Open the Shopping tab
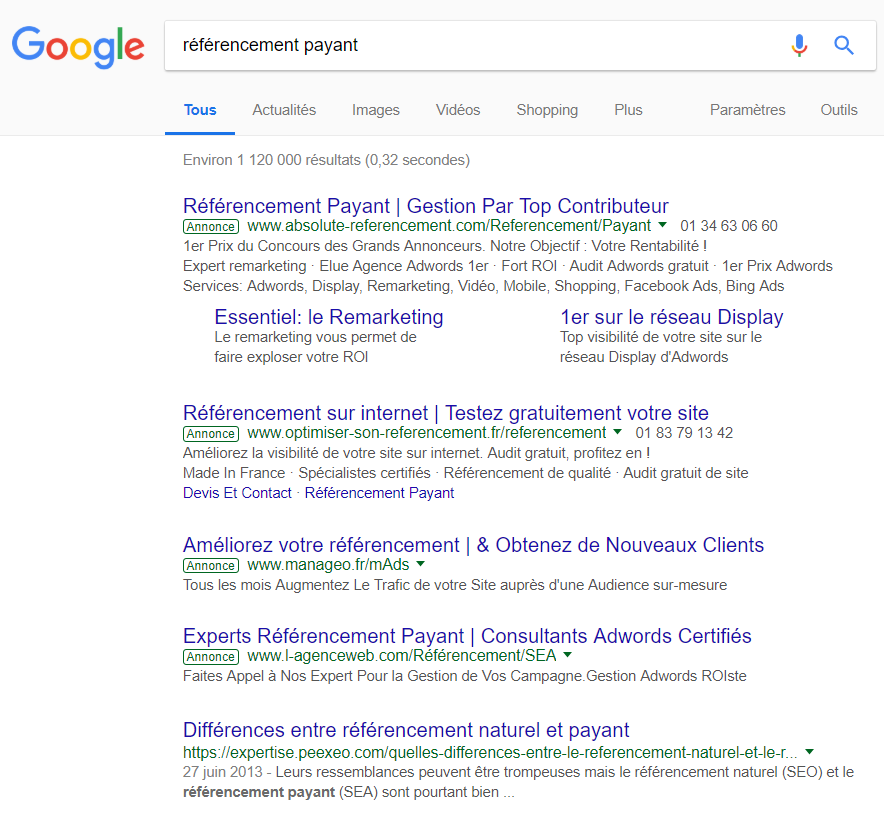The height and width of the screenshot is (820, 884). point(547,110)
